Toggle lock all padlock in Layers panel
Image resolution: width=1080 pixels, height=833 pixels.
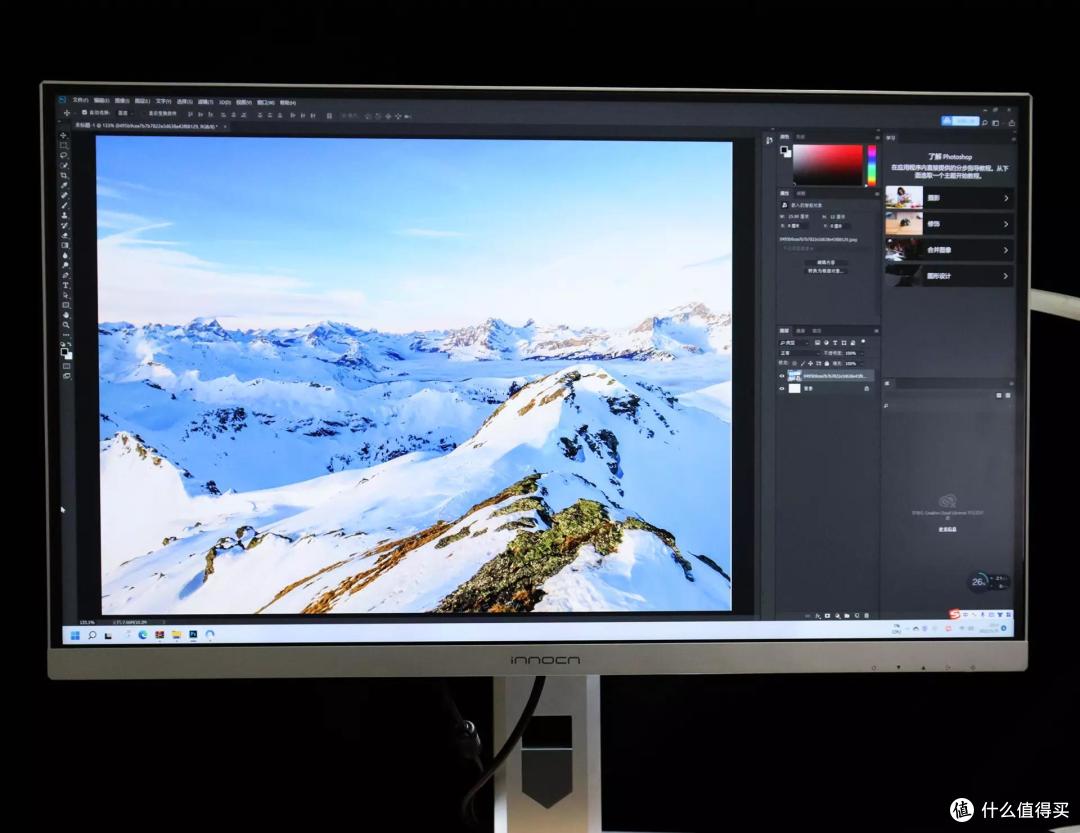(x=827, y=364)
